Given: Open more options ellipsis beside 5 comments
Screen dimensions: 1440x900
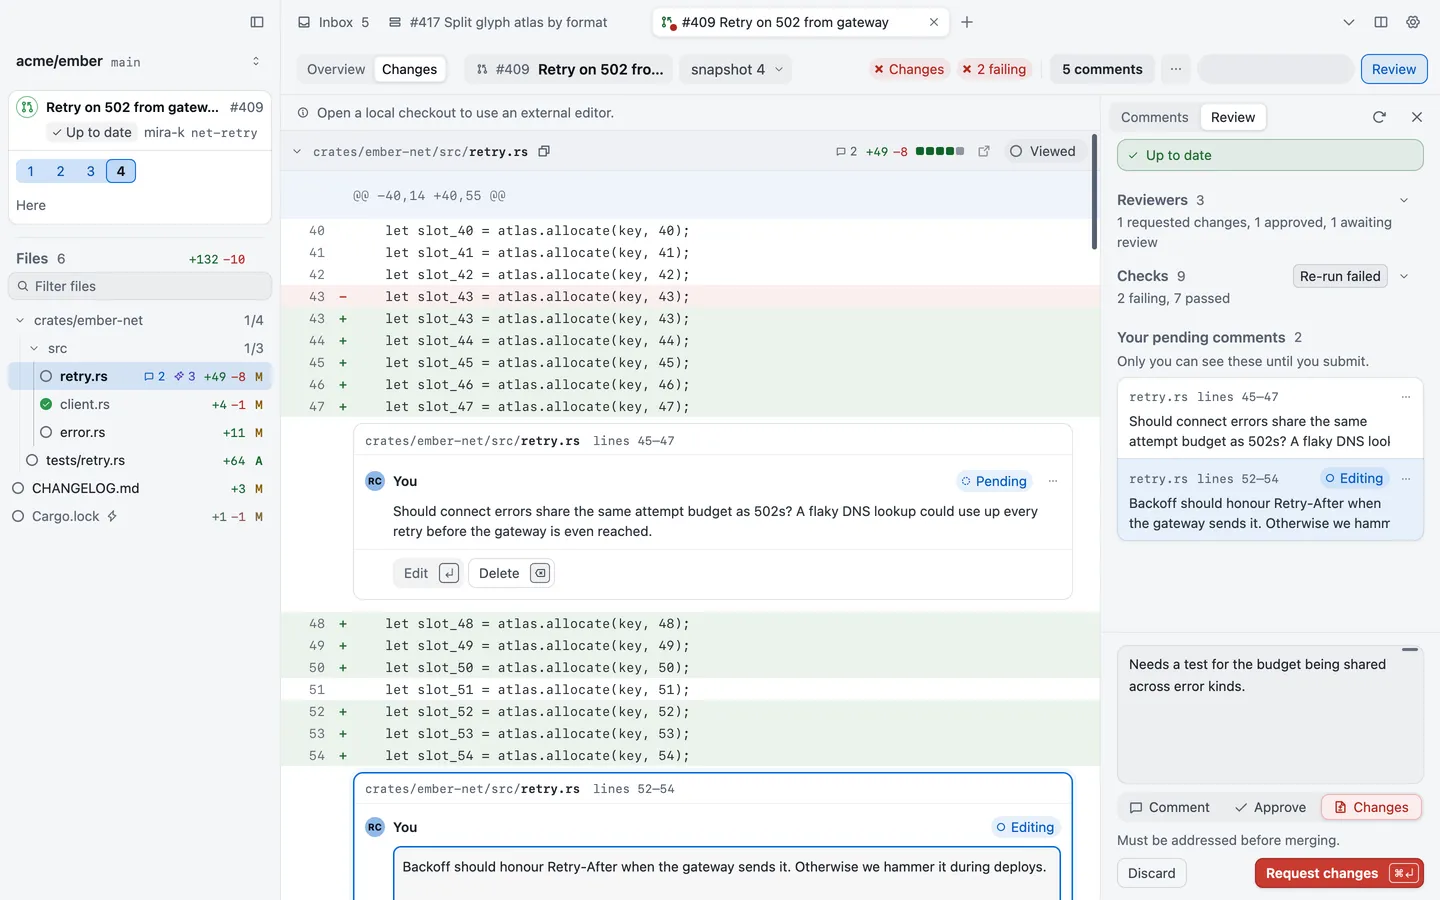Looking at the screenshot, I should point(1176,69).
